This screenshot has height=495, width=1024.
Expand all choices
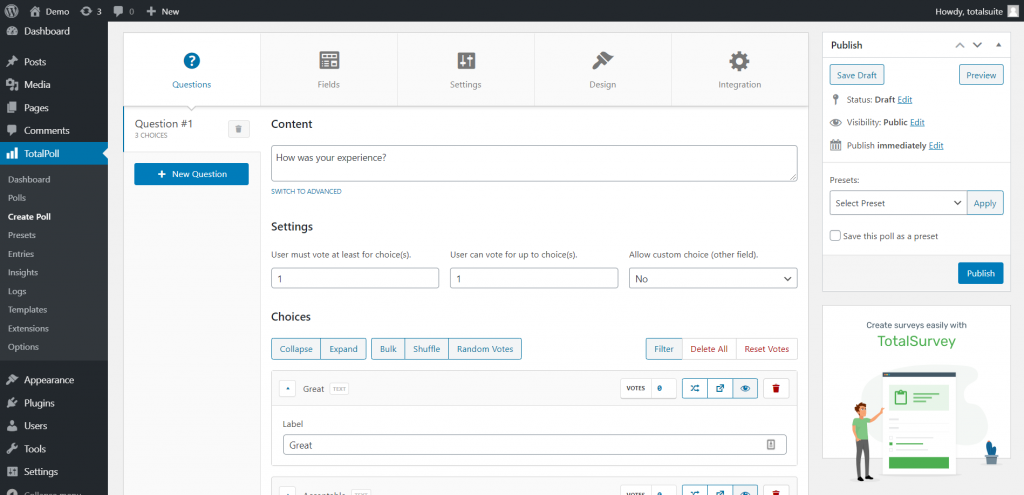(343, 349)
